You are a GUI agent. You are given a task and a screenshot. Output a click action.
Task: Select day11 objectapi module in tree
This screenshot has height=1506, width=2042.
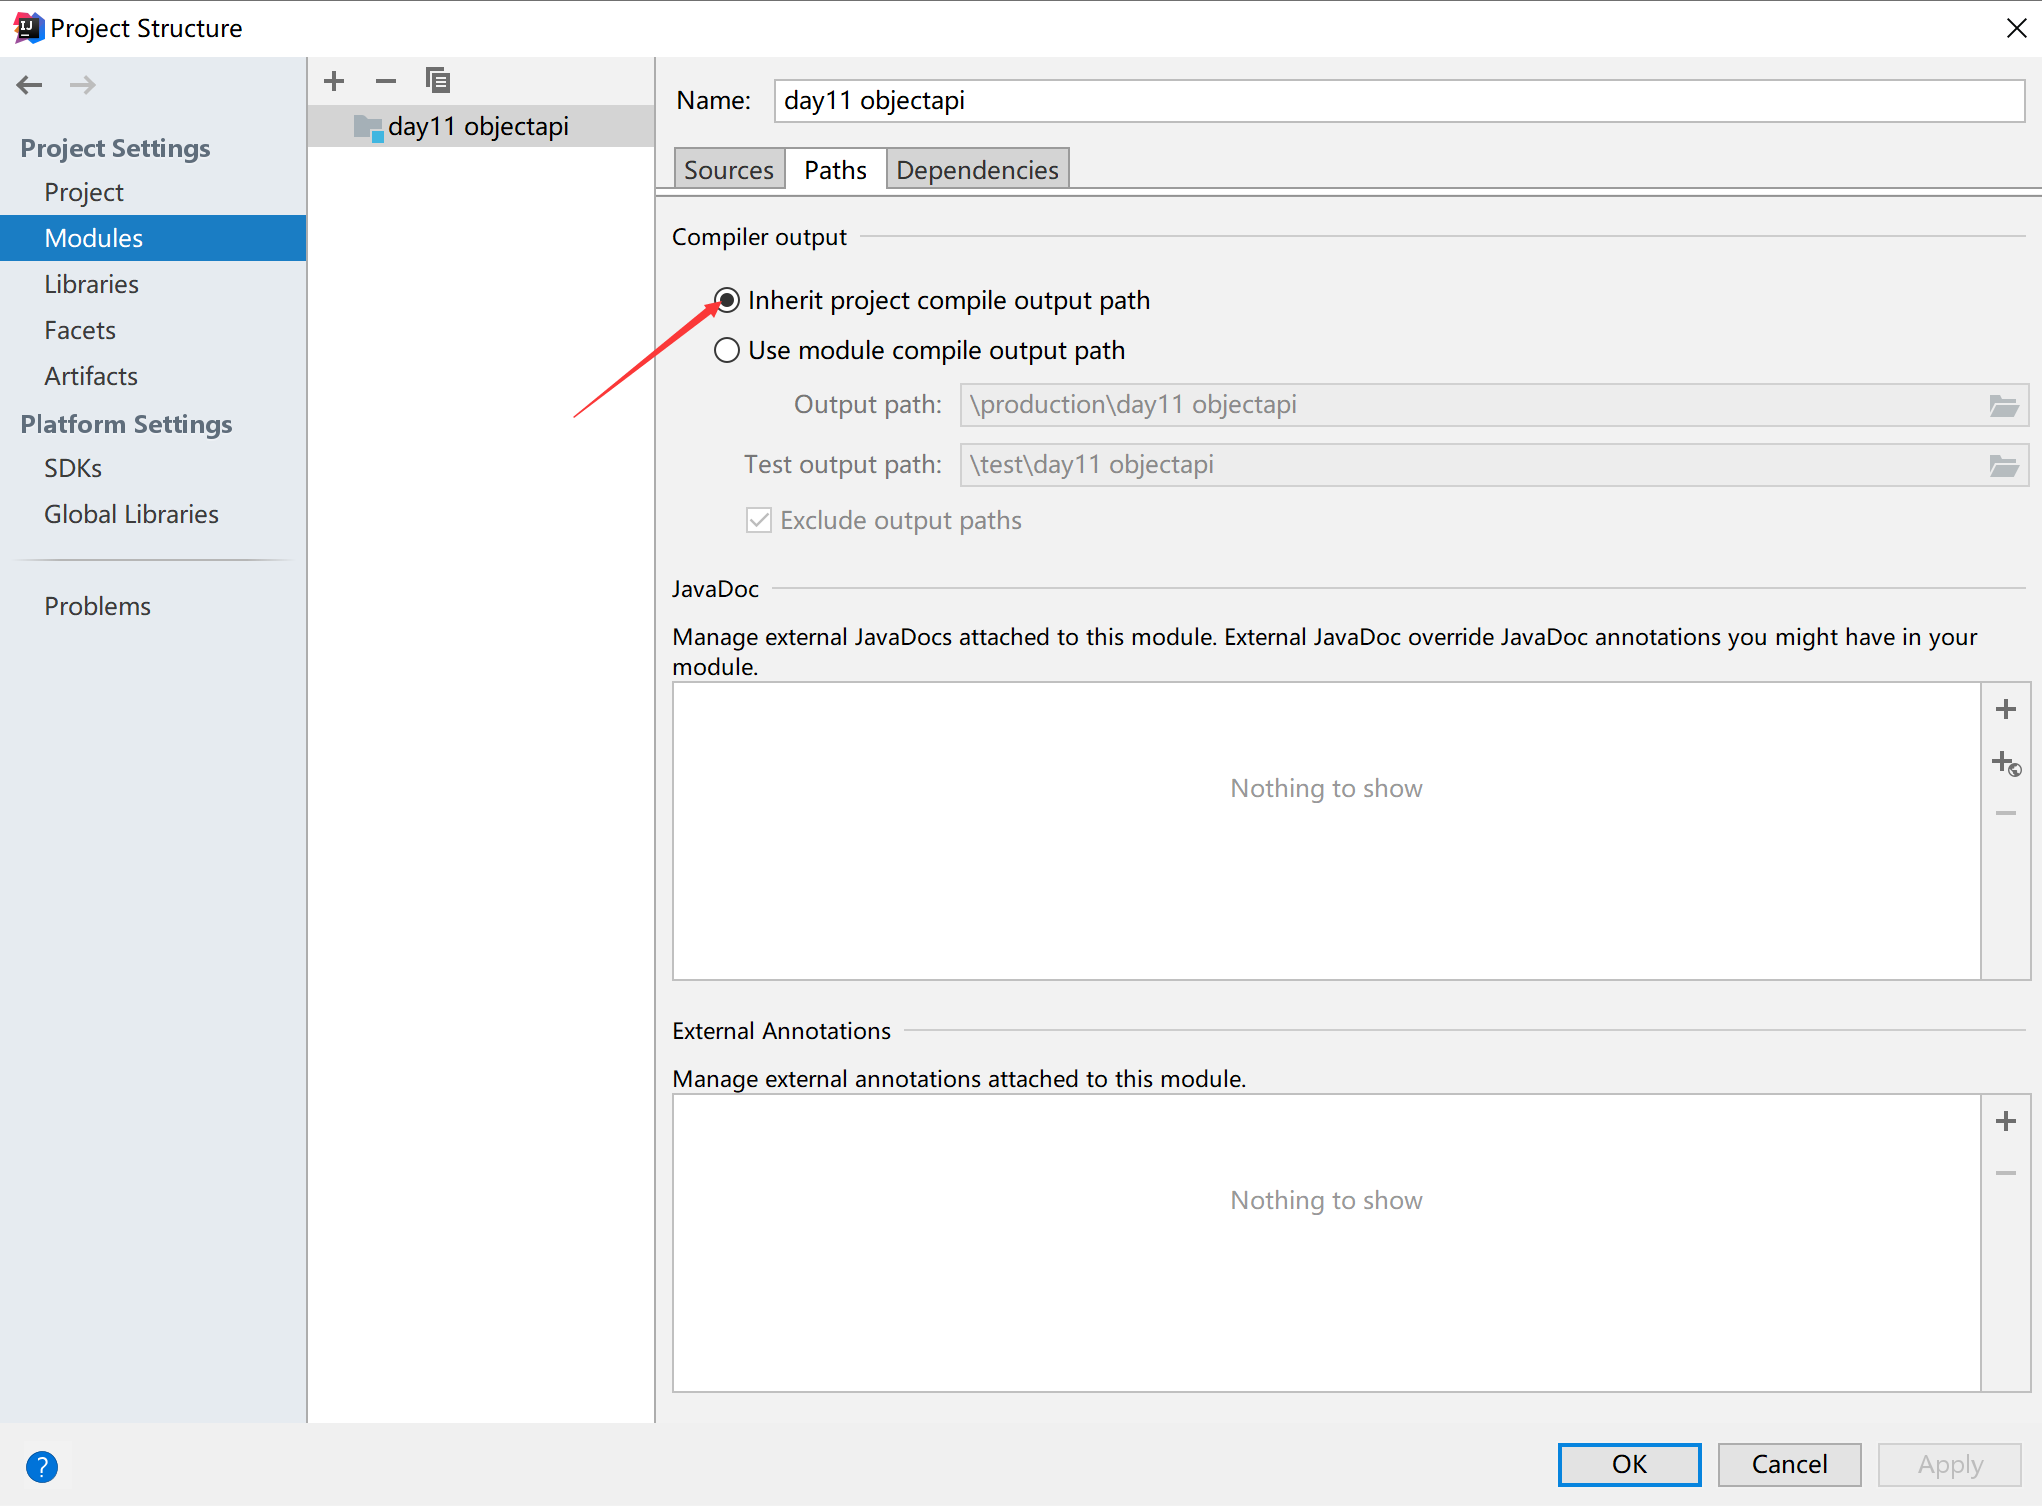(x=478, y=127)
